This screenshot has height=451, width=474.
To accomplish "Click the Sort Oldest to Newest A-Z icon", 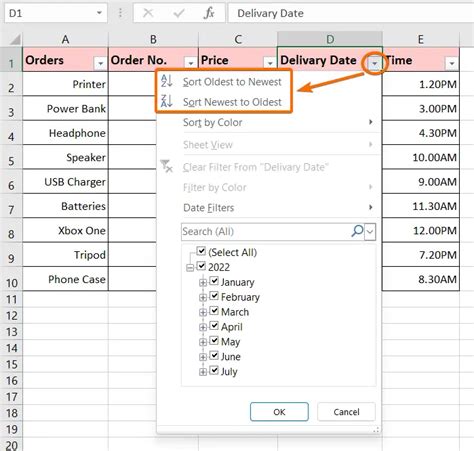I will coord(166,81).
